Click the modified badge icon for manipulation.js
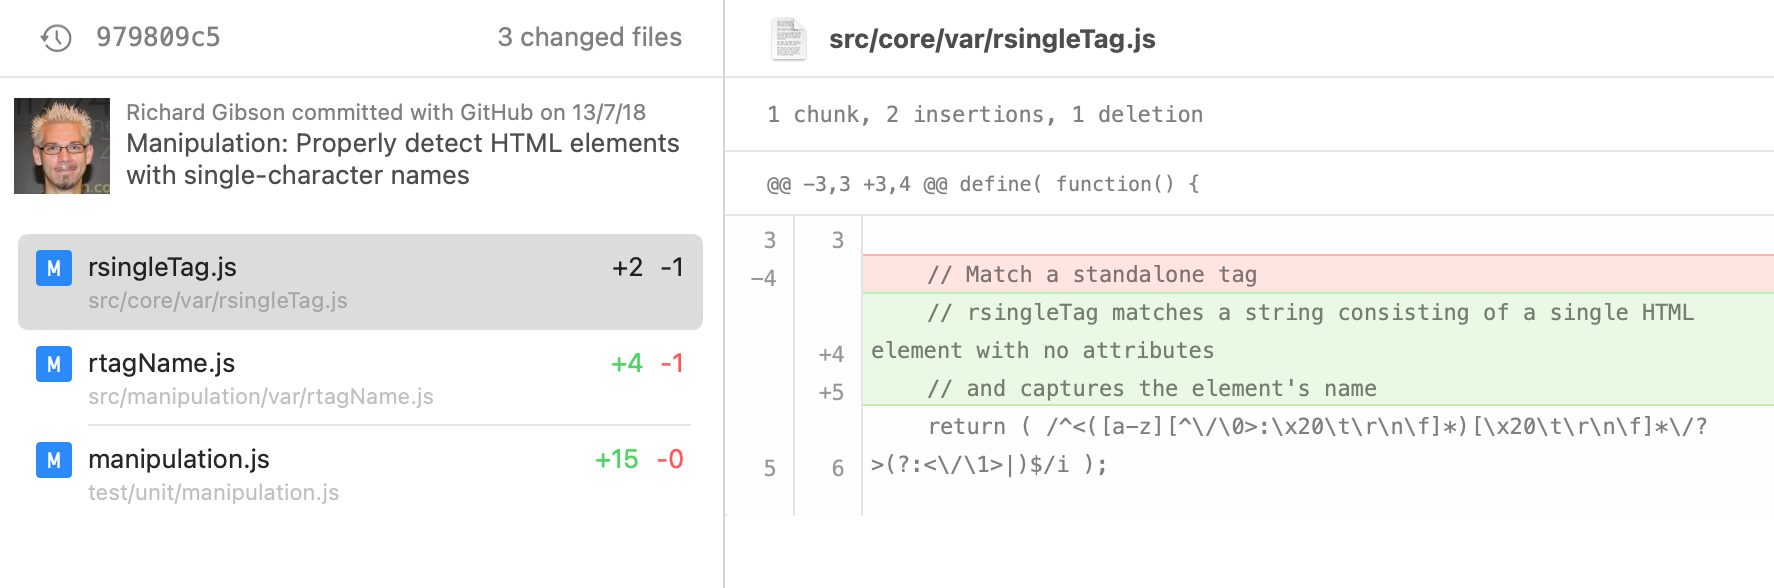The image size is (1774, 588). pyautogui.click(x=54, y=460)
